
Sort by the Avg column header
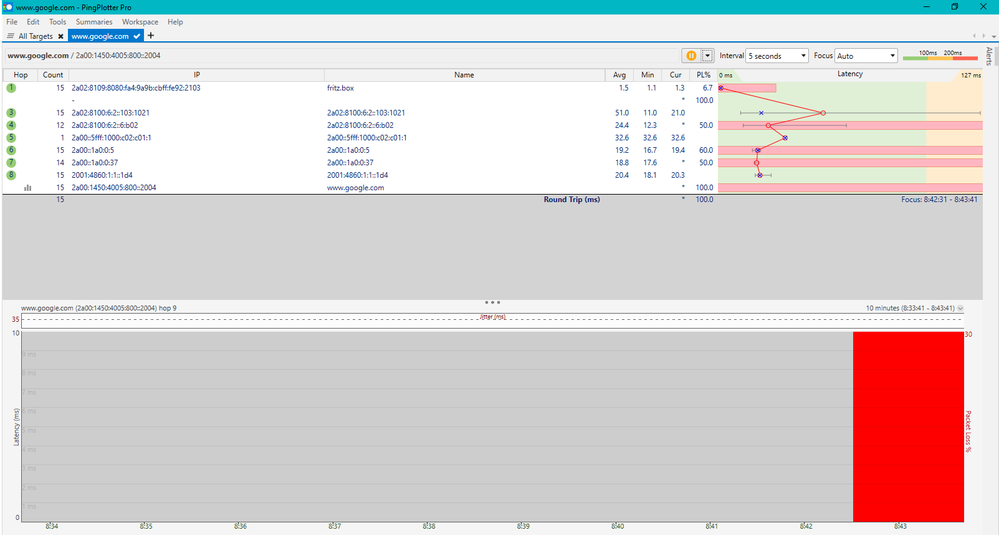(619, 75)
